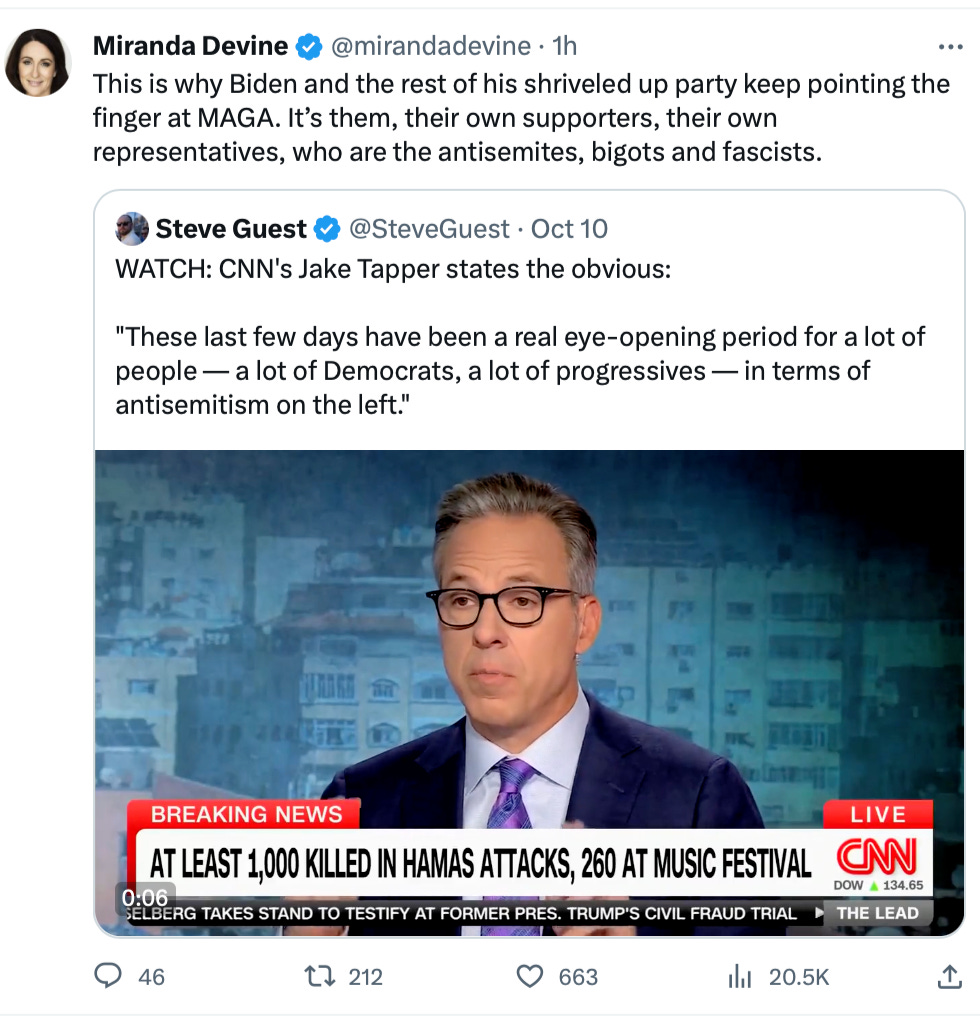Click the share upload icon
This screenshot has width=980, height=1018.
pyautogui.click(x=949, y=976)
